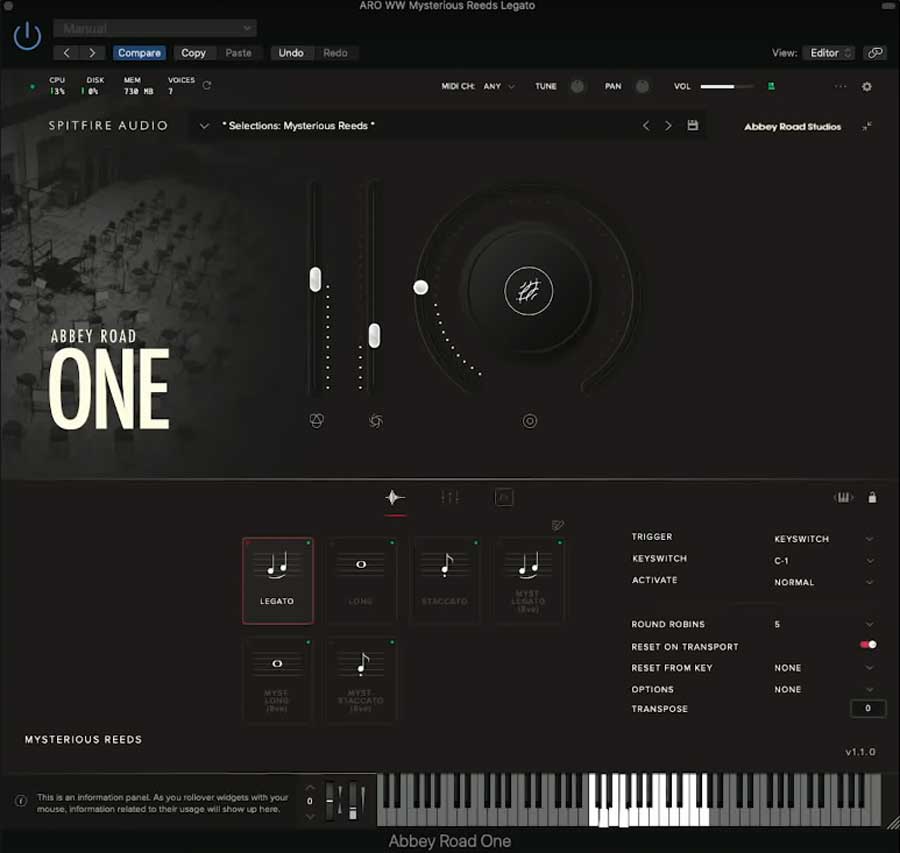
Task: Select previous Spitfire preset arrow
Action: (x=646, y=126)
